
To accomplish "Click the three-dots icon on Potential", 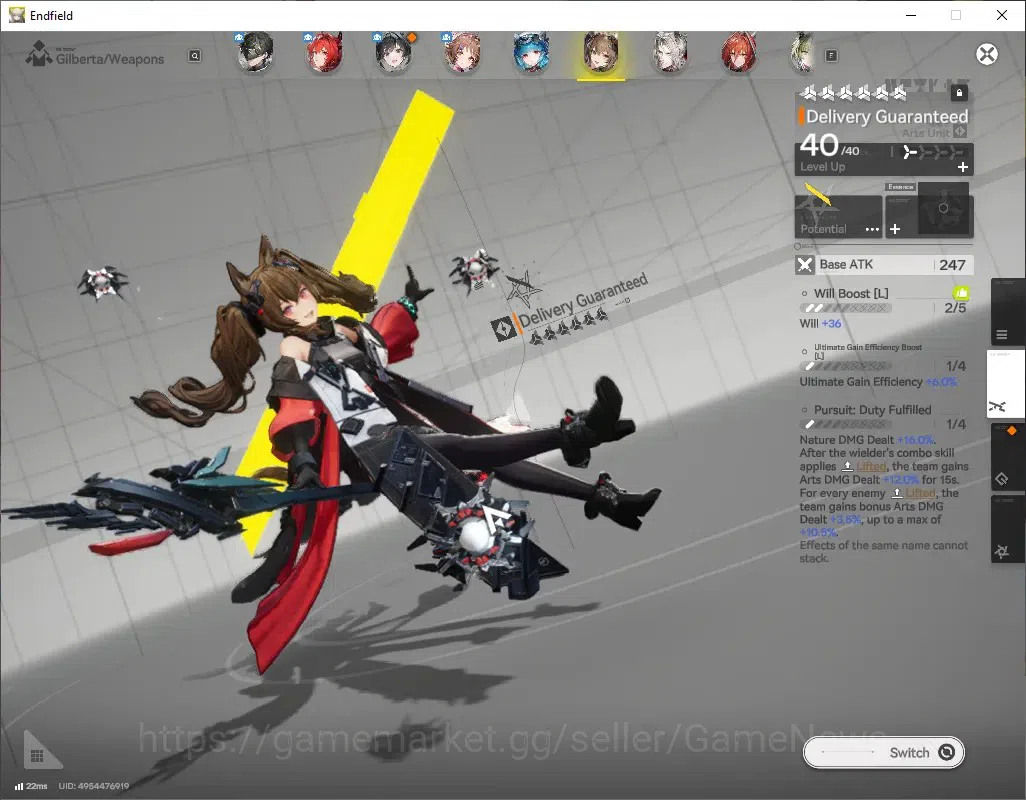I will (x=872, y=229).
